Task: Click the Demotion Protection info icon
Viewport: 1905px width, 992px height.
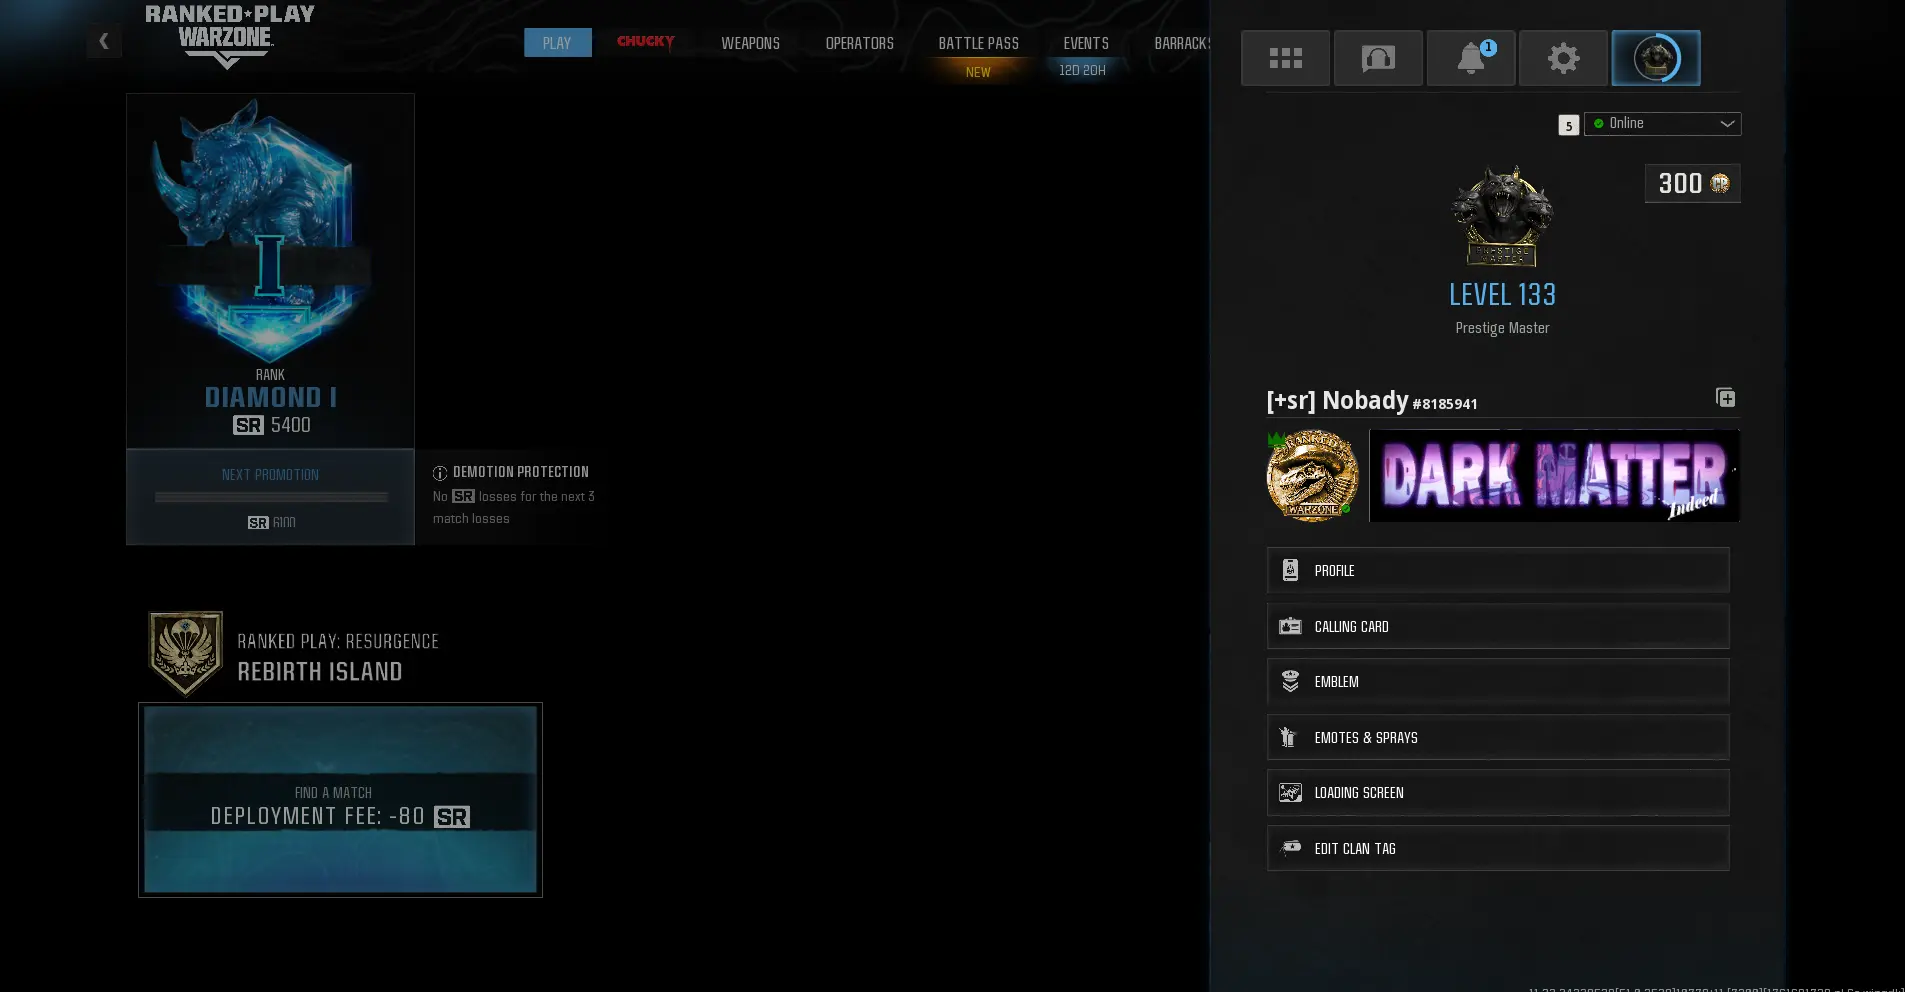Action: (440, 473)
